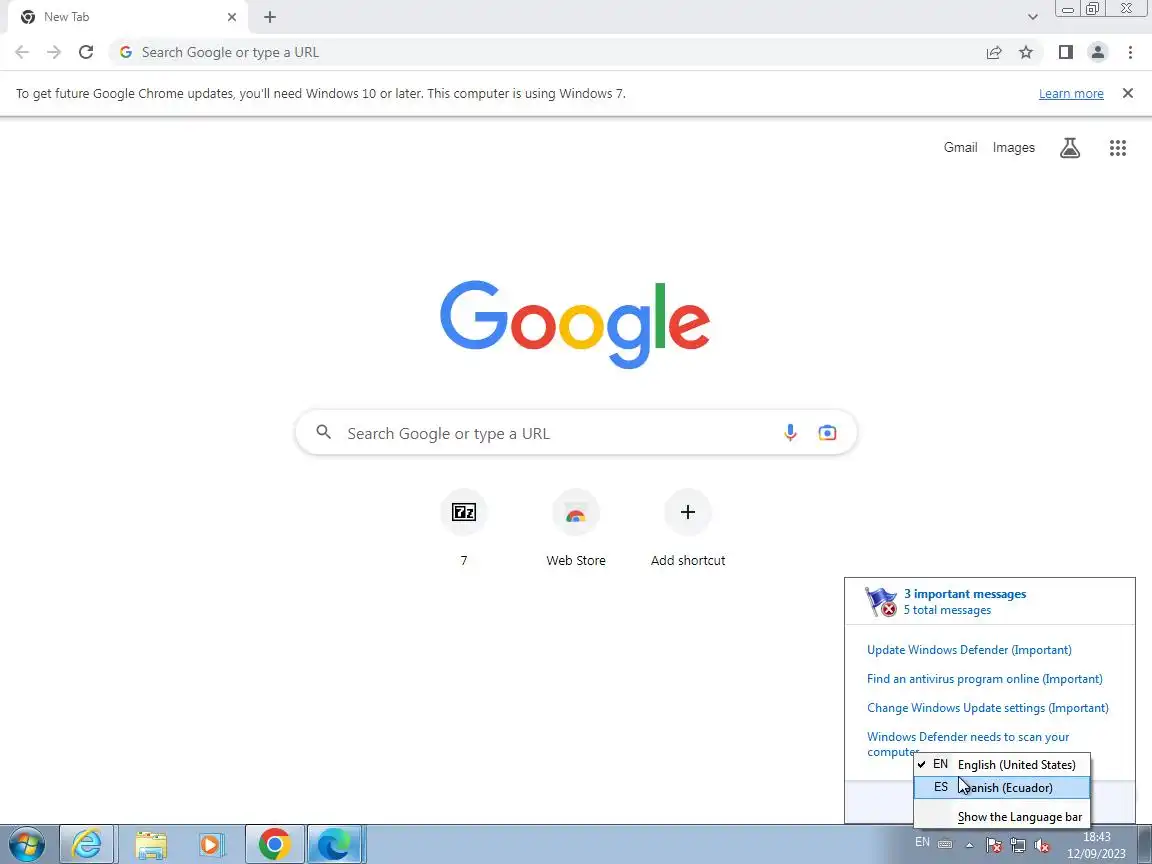This screenshot has height=864, width=1152.
Task: Click Change Windows Update settings link
Action: pyautogui.click(x=987, y=708)
